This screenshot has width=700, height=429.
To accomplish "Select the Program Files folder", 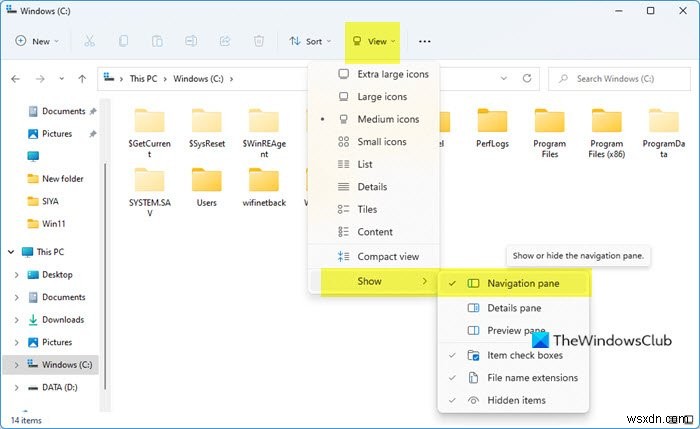I will click(550, 133).
